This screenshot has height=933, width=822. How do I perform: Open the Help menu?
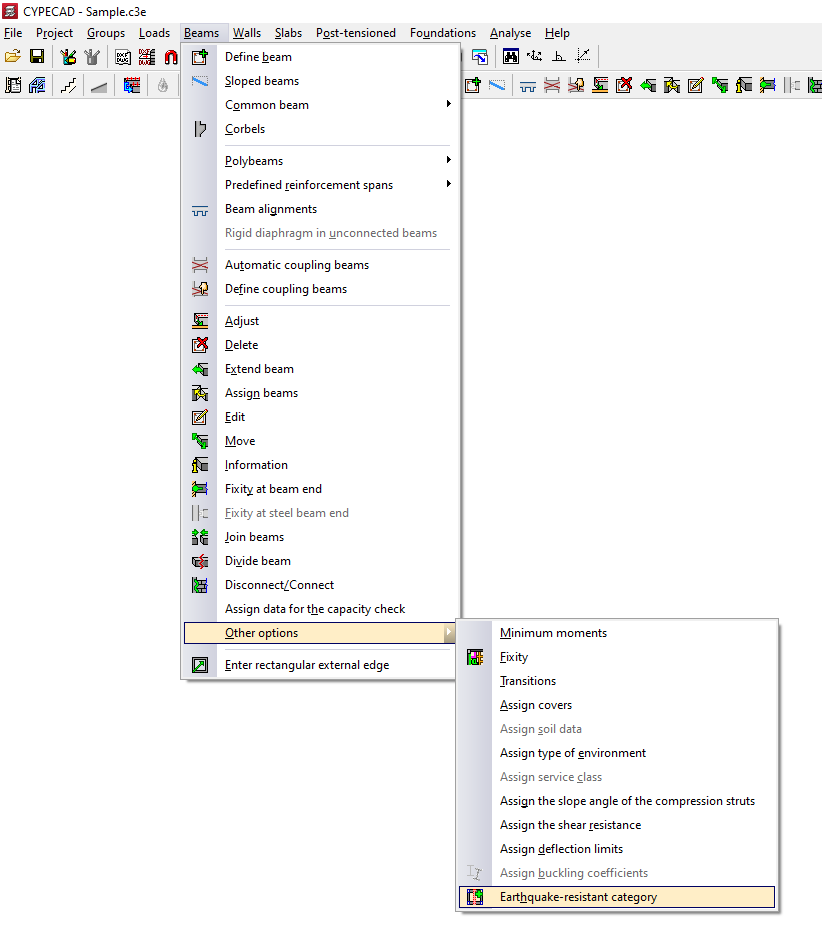click(557, 33)
